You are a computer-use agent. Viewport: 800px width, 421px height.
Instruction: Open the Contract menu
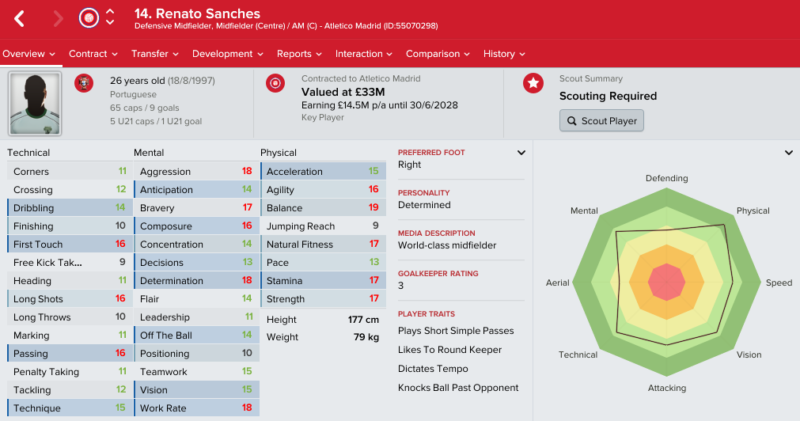[93, 54]
